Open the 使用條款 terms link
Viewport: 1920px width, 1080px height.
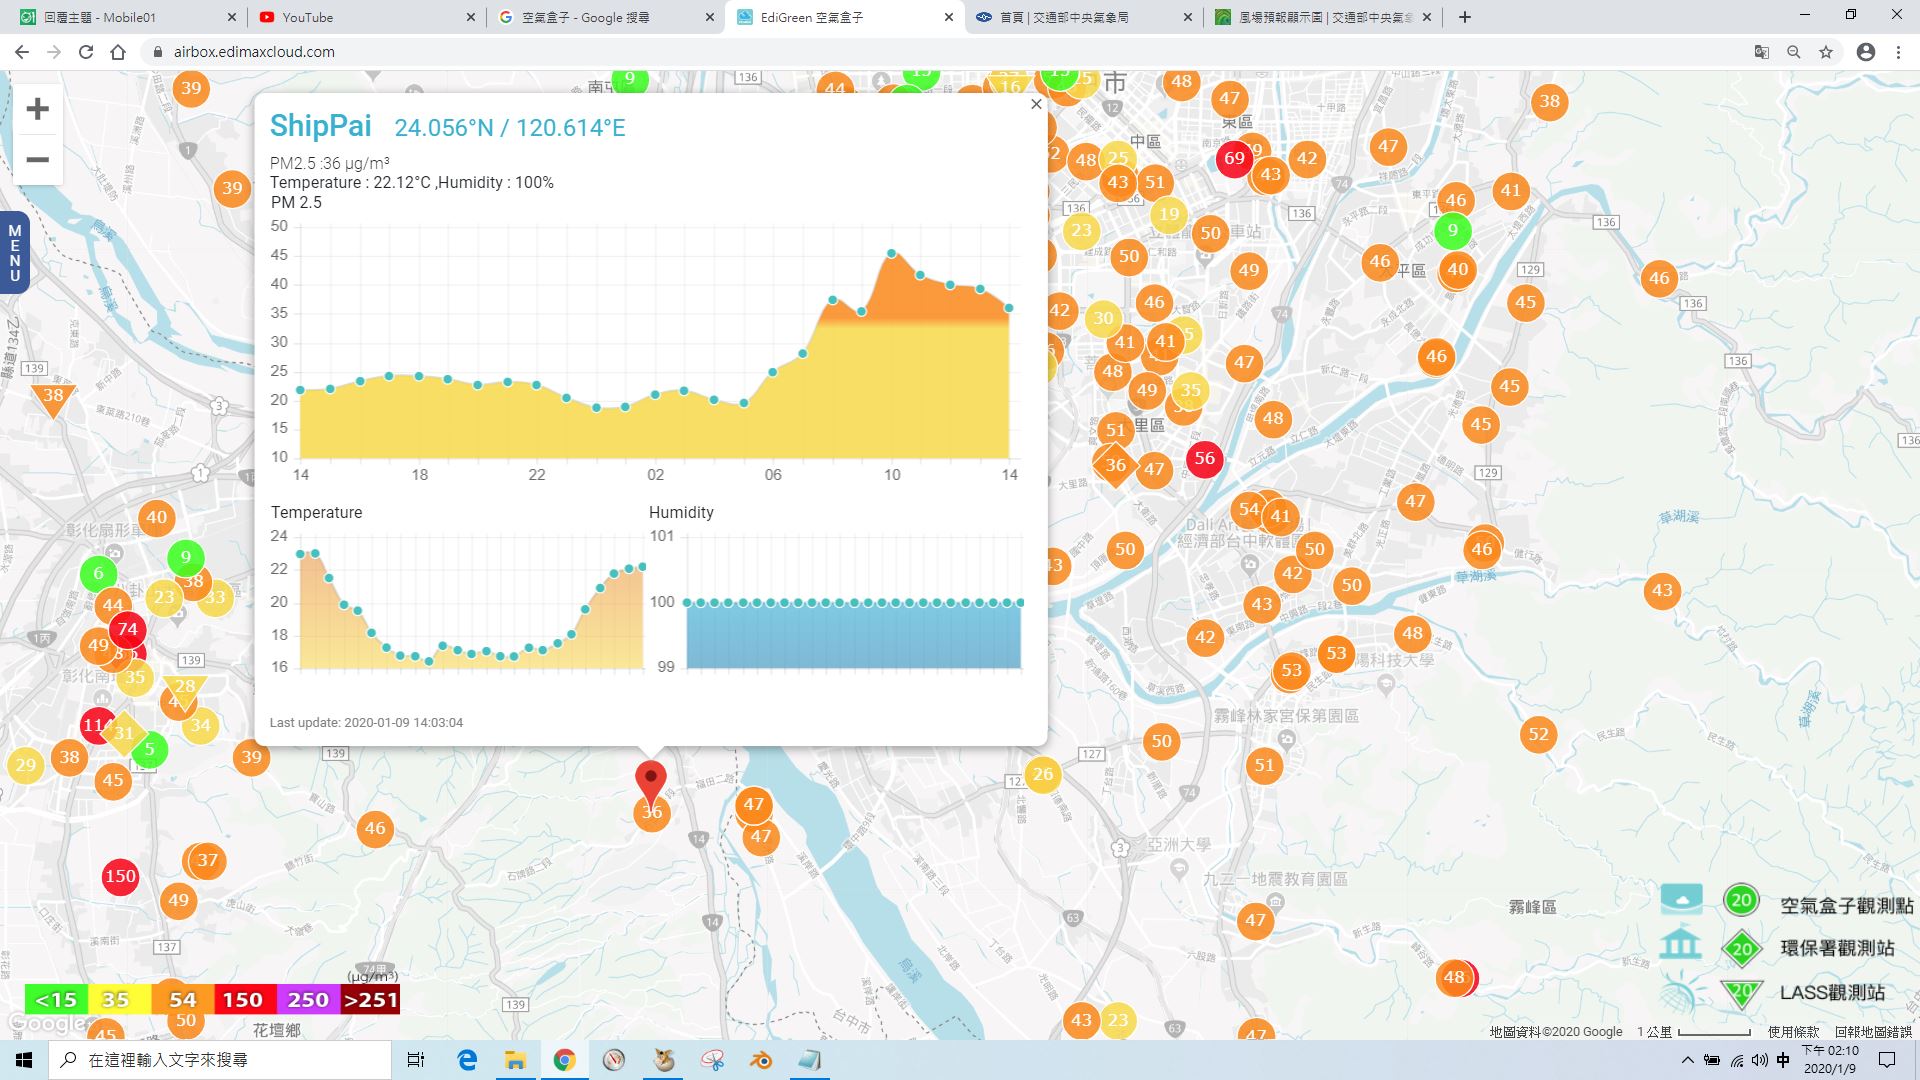[1794, 1032]
